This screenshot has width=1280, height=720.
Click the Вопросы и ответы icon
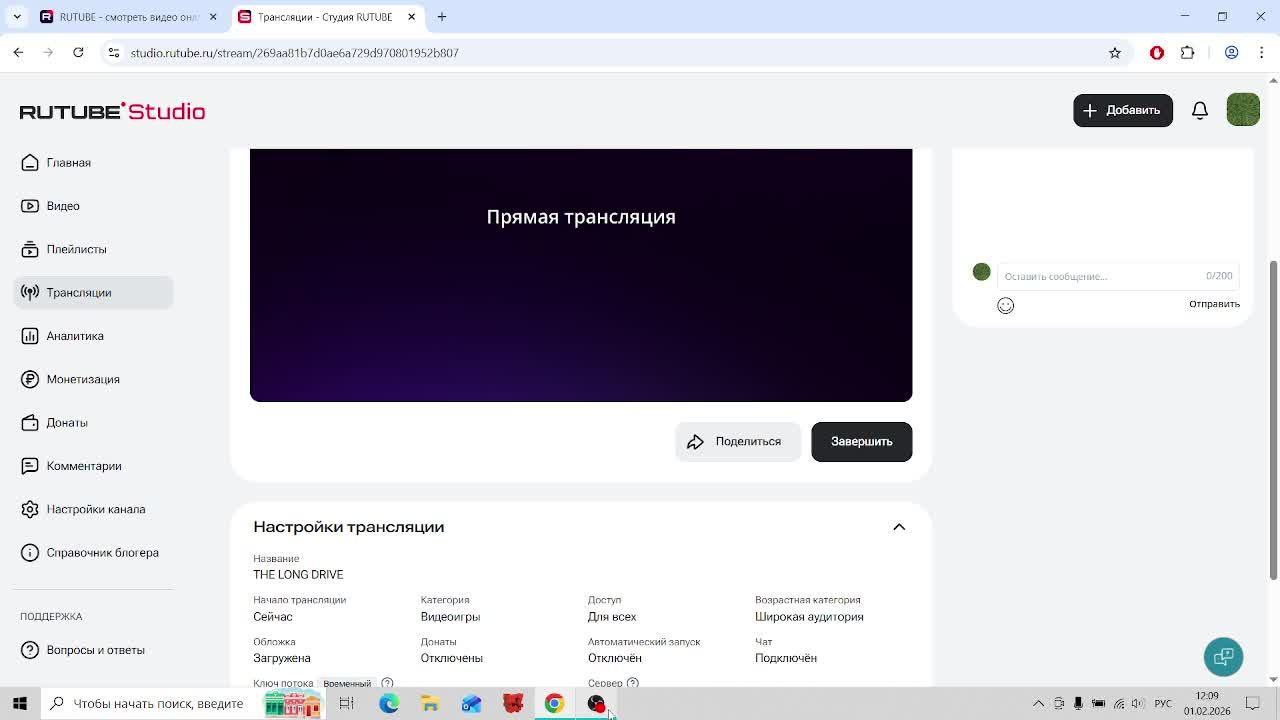coord(30,650)
